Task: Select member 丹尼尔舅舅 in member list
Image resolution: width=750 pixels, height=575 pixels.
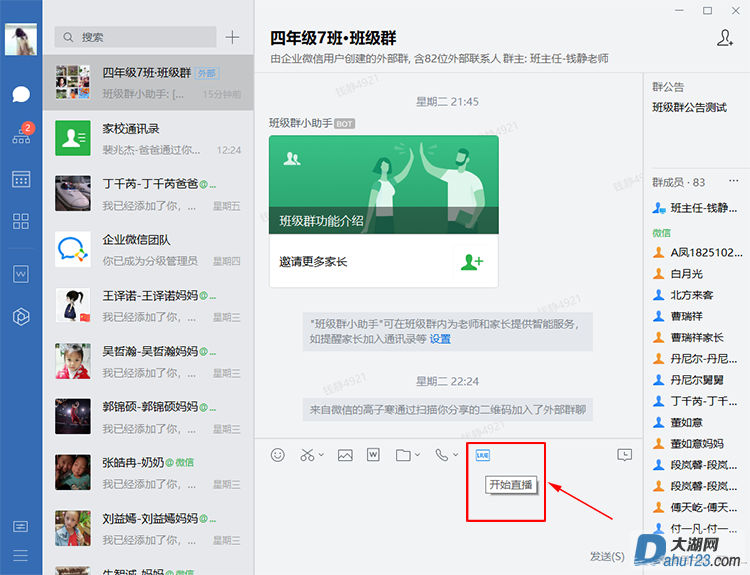Action: point(688,380)
